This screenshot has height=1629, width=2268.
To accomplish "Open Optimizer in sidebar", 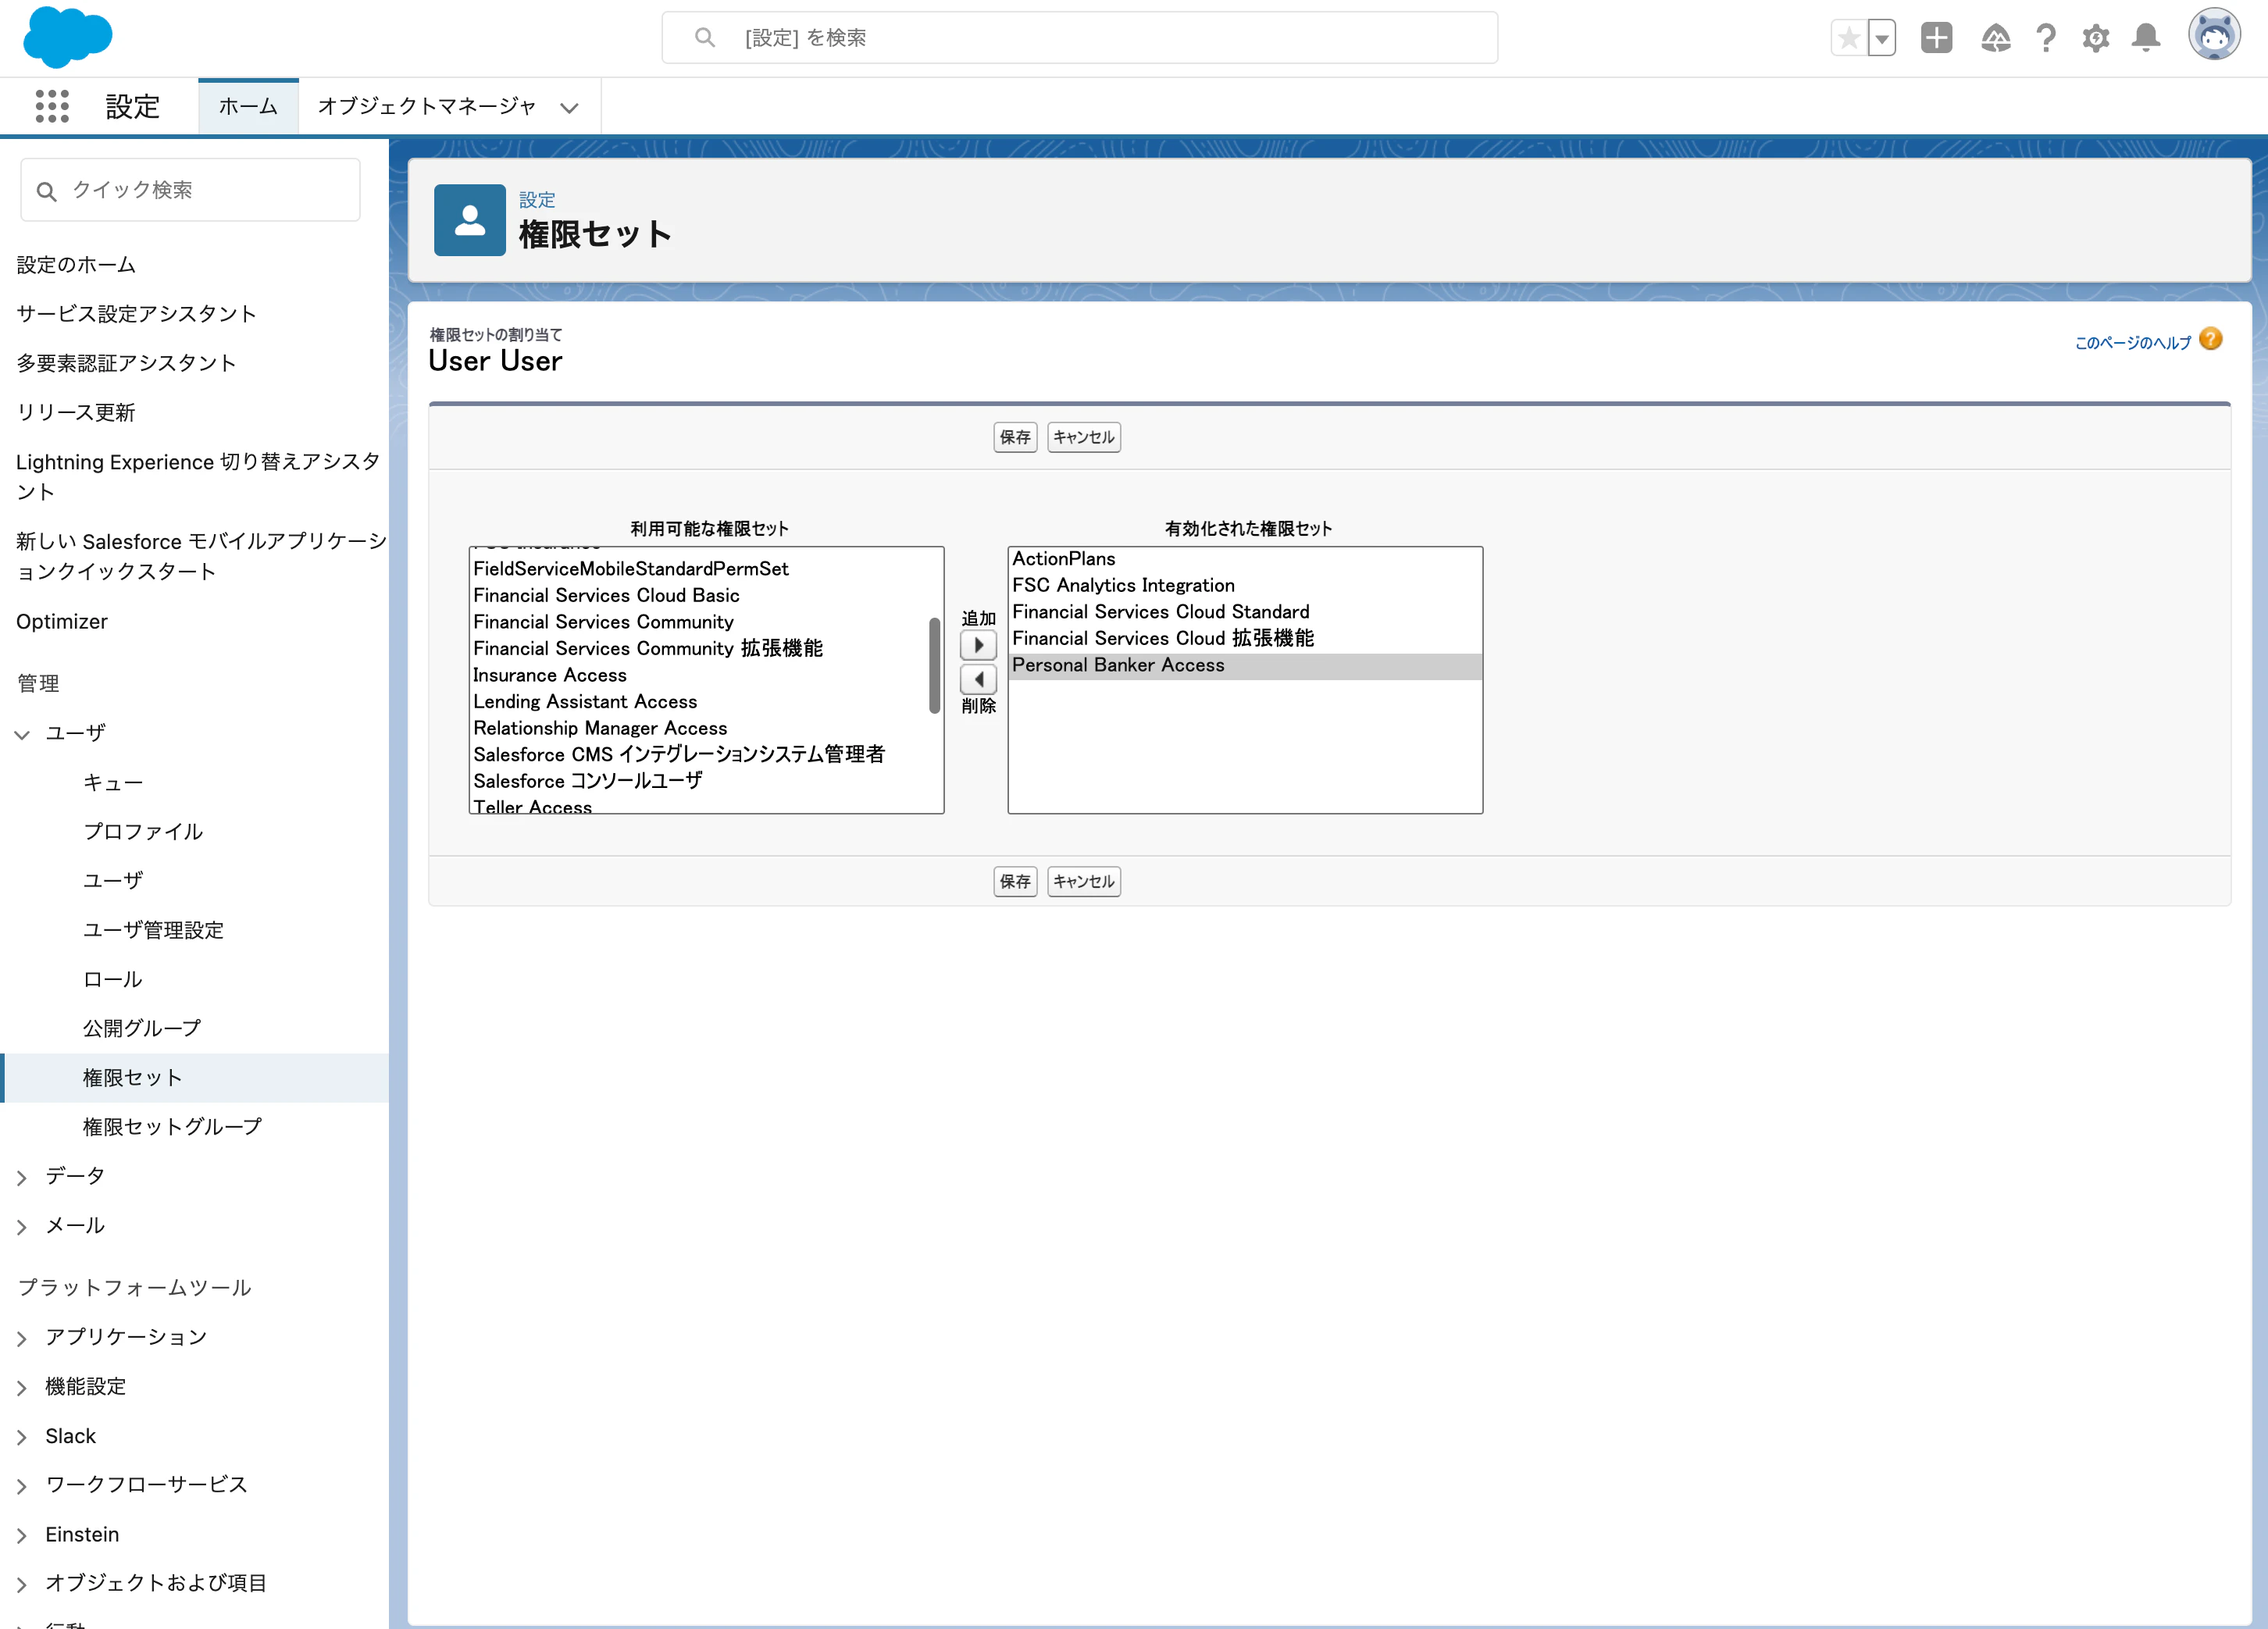I will pyautogui.click(x=62, y=622).
